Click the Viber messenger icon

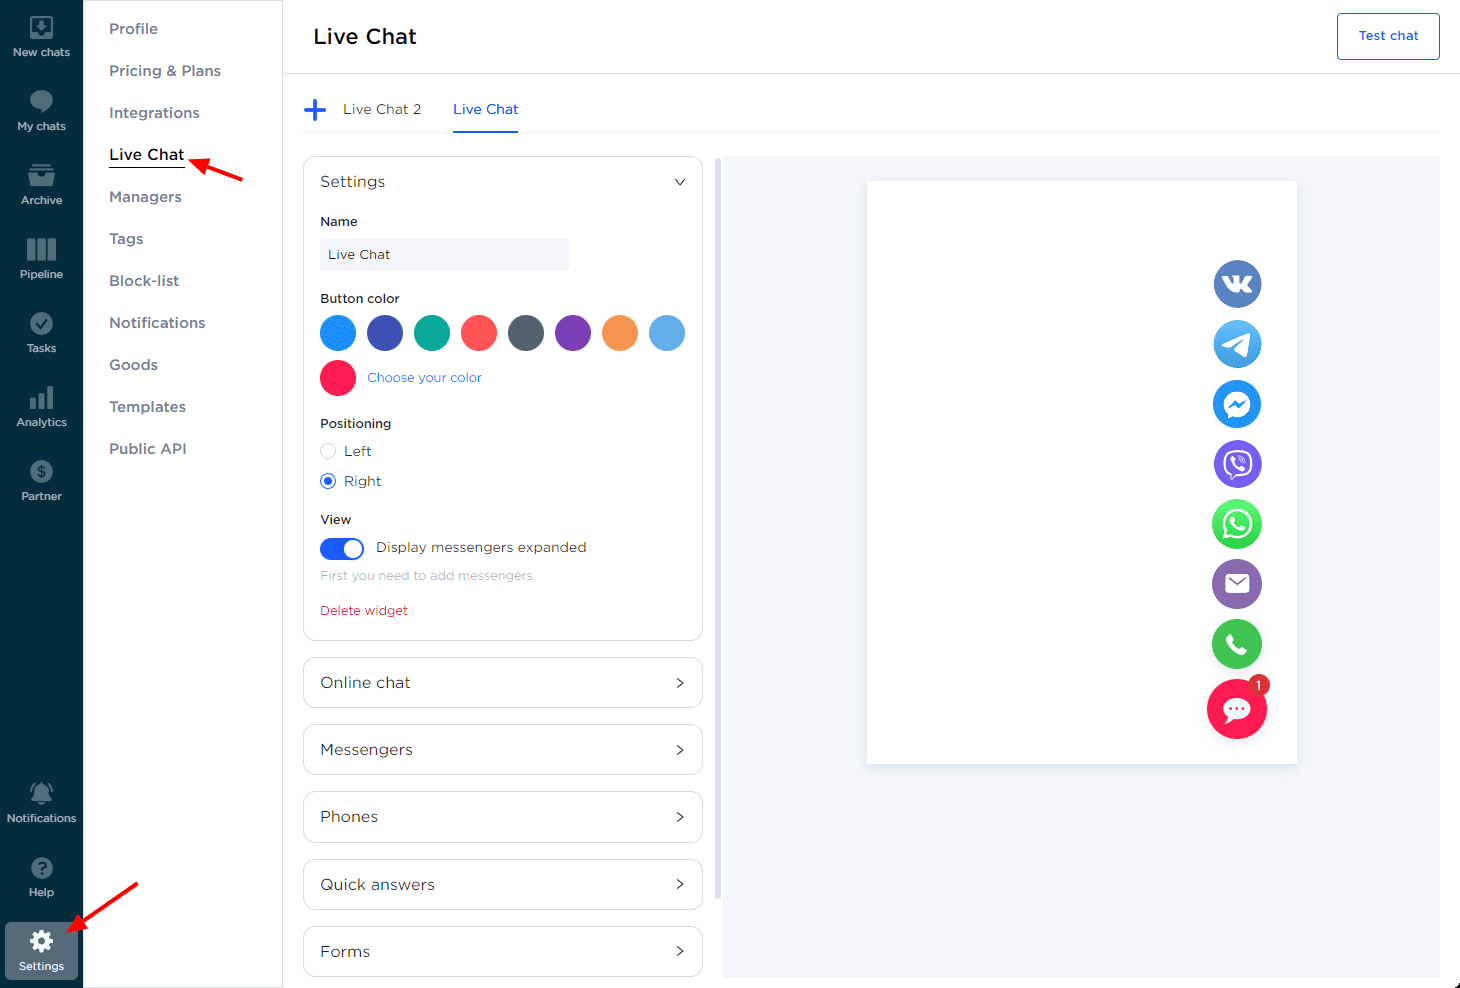1237,464
